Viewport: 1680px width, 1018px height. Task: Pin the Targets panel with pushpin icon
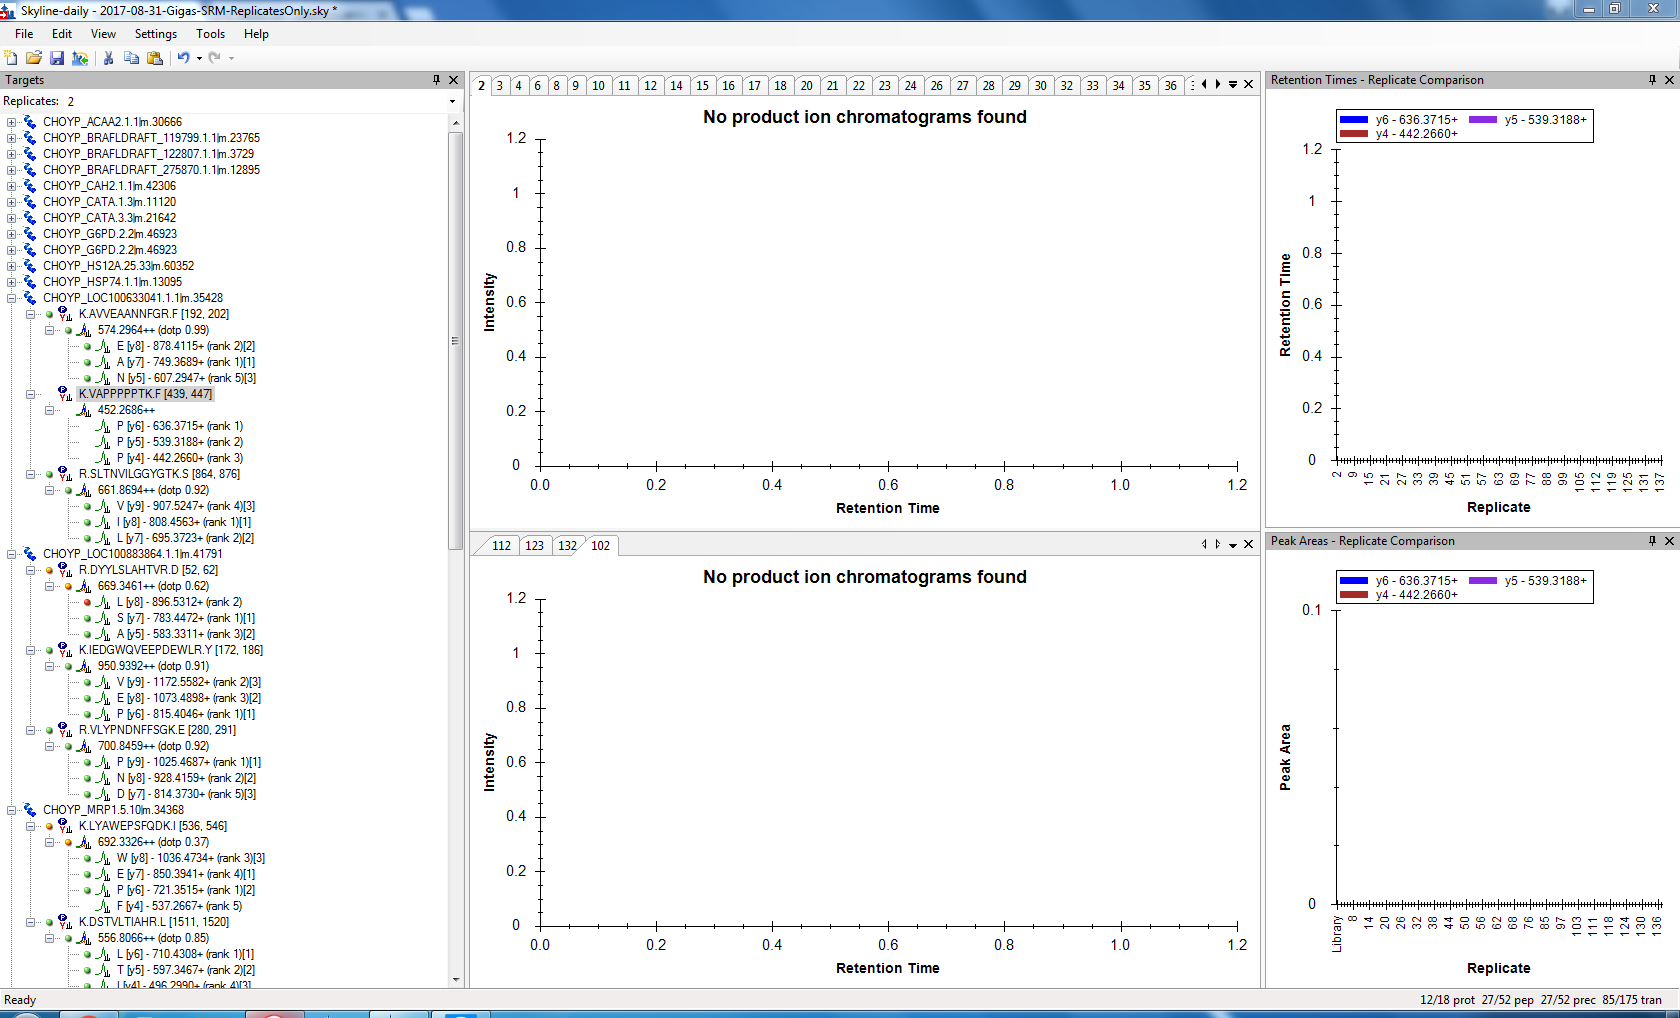click(436, 80)
